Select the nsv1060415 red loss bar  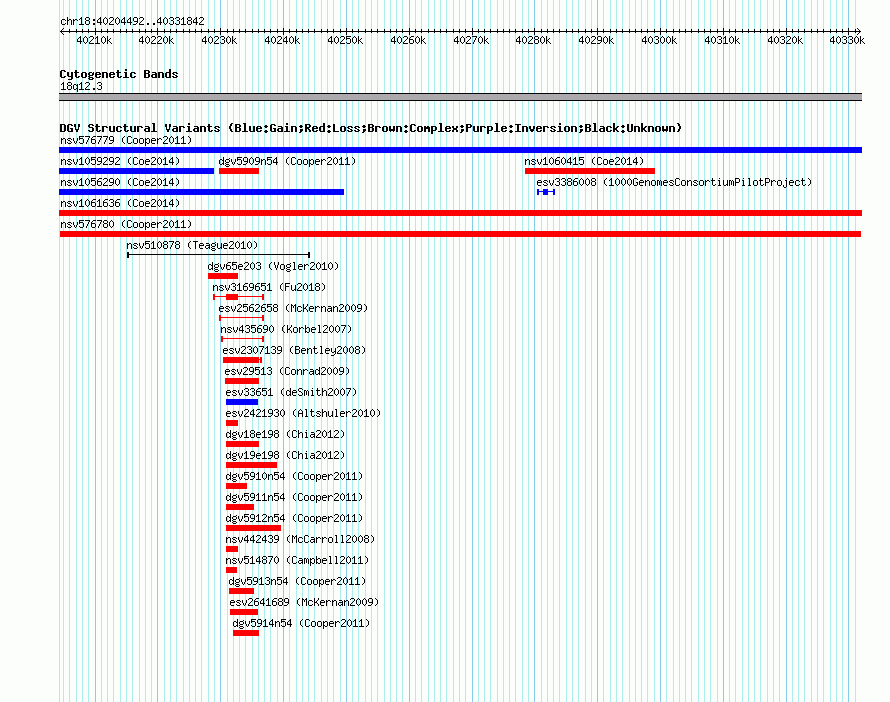pos(590,171)
